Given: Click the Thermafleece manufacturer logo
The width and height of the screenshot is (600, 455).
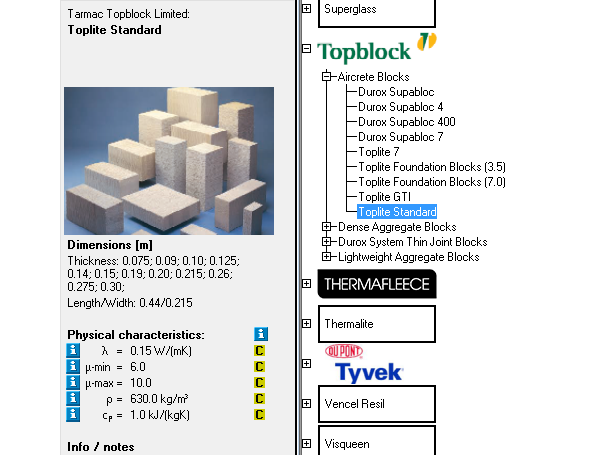Looking at the screenshot, I should click(377, 284).
